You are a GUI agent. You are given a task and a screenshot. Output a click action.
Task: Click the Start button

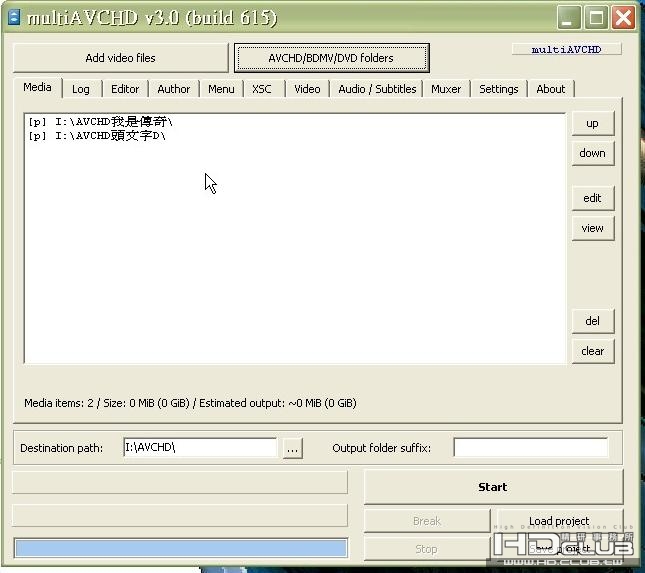click(493, 487)
